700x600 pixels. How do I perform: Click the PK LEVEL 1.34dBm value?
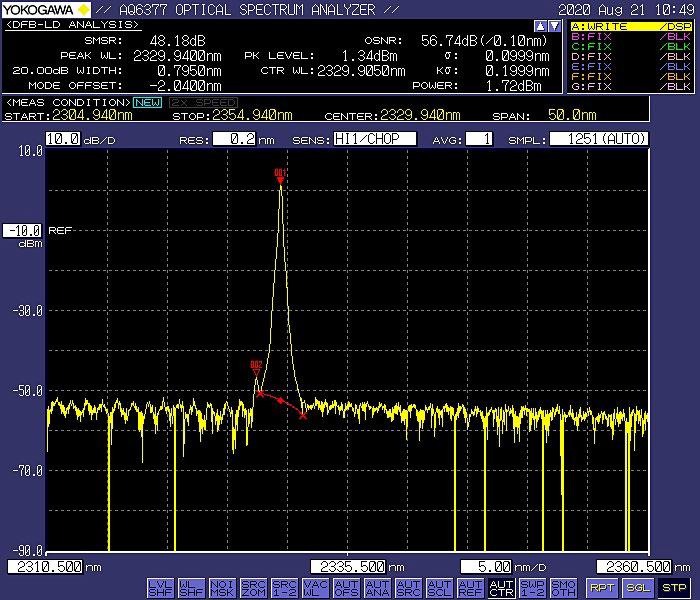tap(369, 56)
